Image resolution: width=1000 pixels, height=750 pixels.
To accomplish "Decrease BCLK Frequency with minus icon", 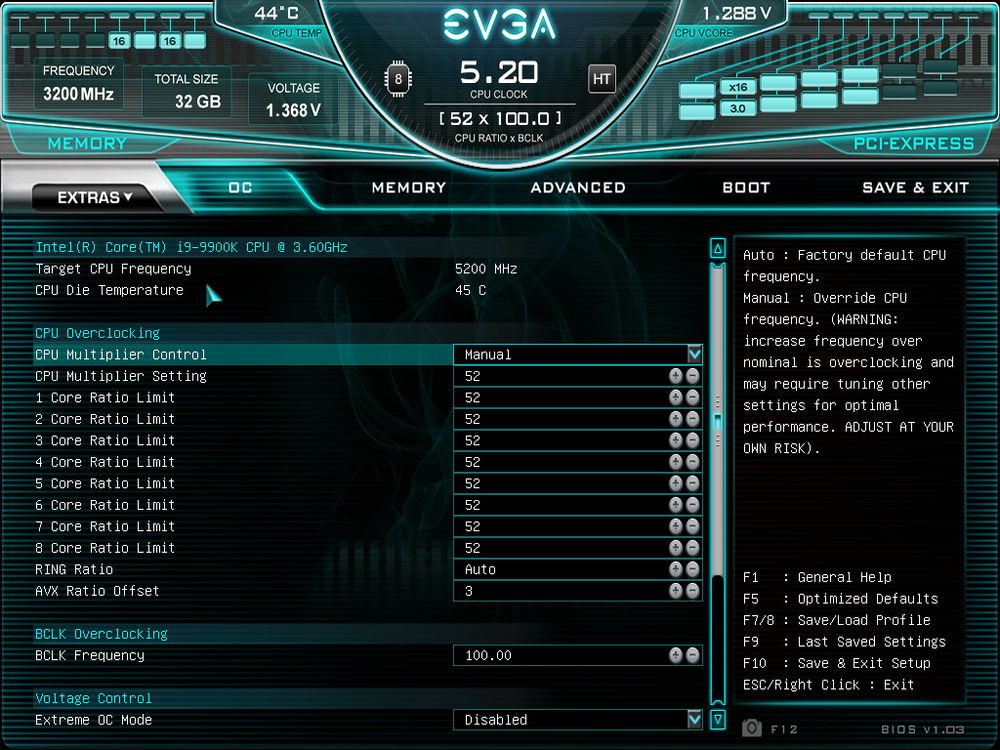I will coord(692,655).
